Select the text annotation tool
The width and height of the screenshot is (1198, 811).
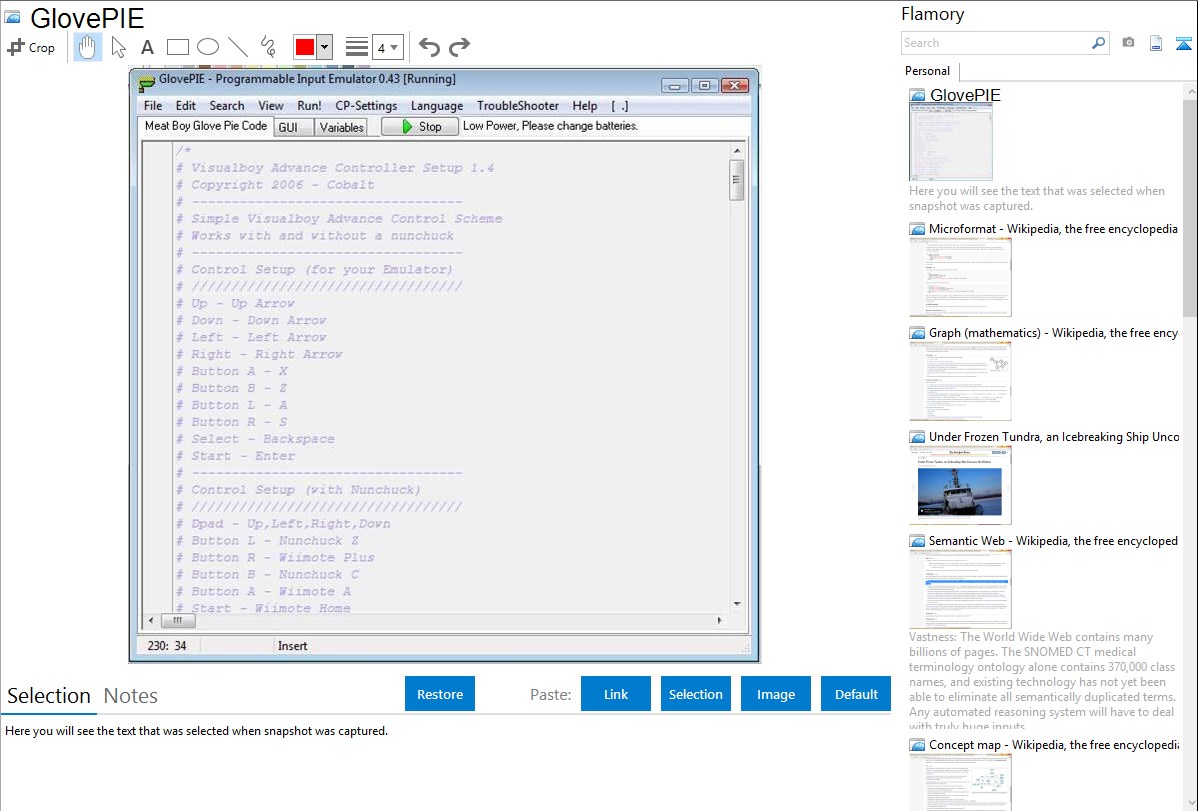[x=147, y=47]
